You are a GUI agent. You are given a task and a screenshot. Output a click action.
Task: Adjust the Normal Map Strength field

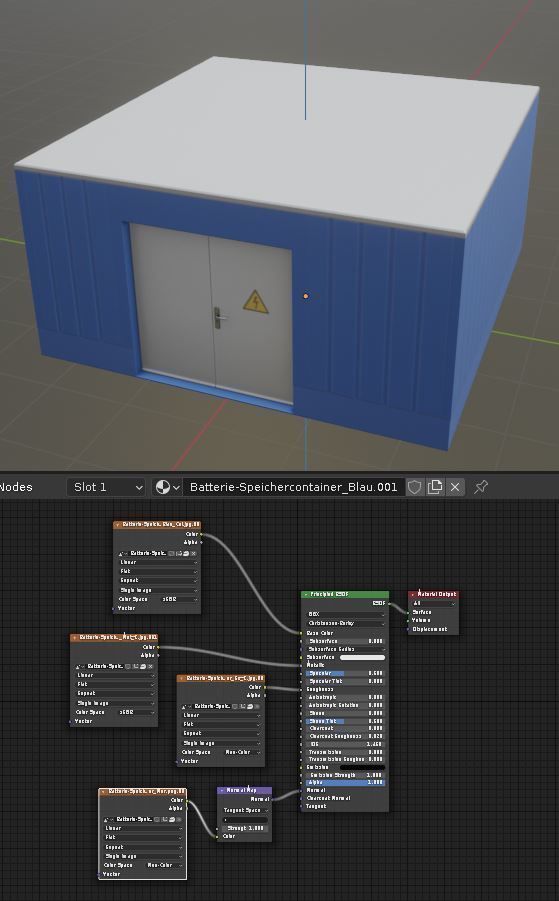tap(245, 828)
